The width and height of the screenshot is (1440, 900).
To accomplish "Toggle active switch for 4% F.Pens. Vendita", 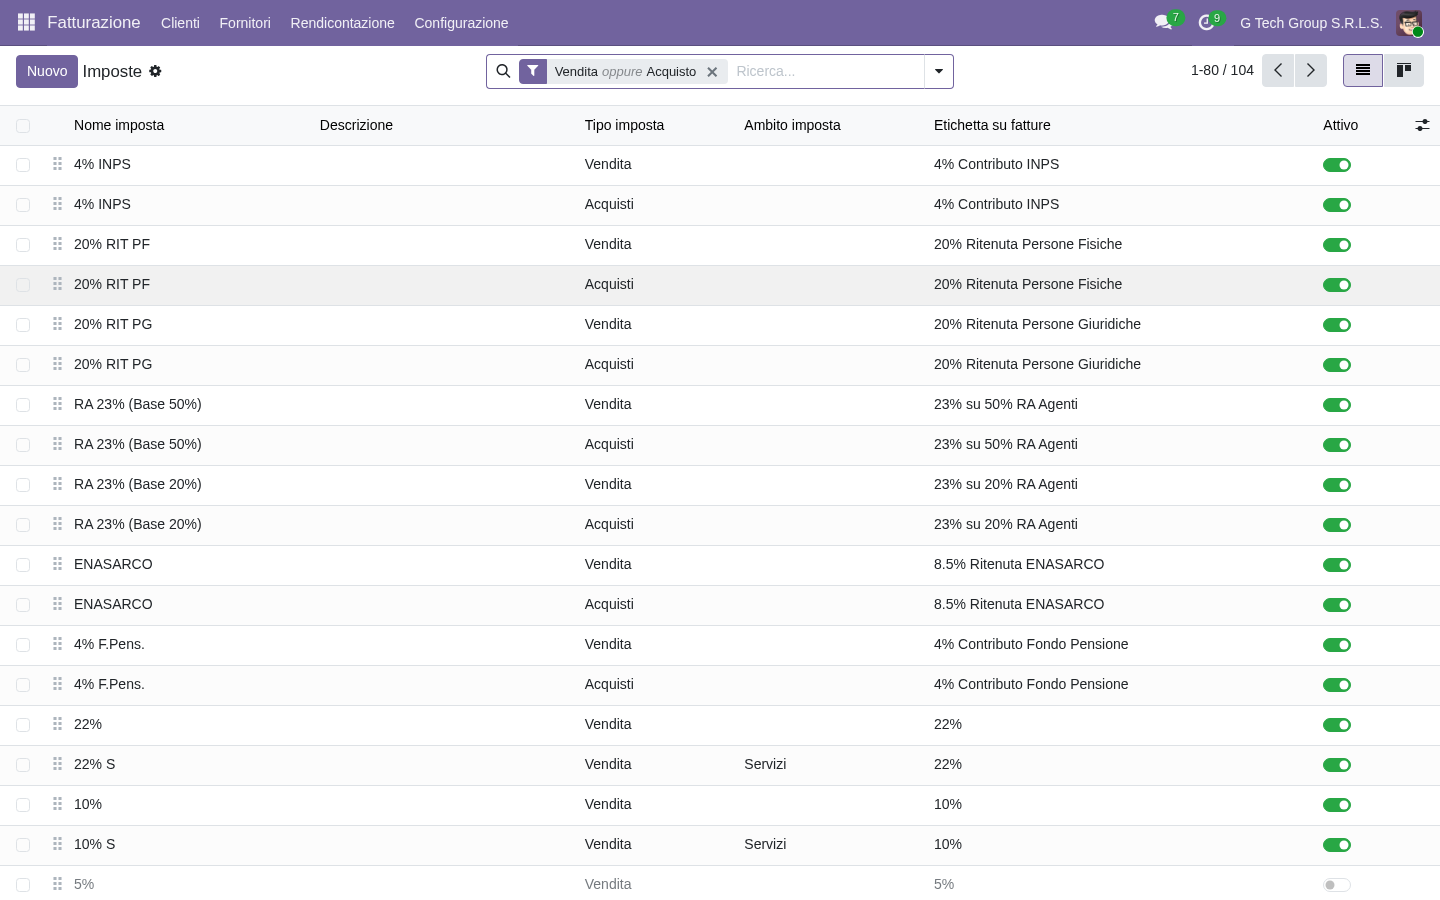I will (x=1337, y=645).
